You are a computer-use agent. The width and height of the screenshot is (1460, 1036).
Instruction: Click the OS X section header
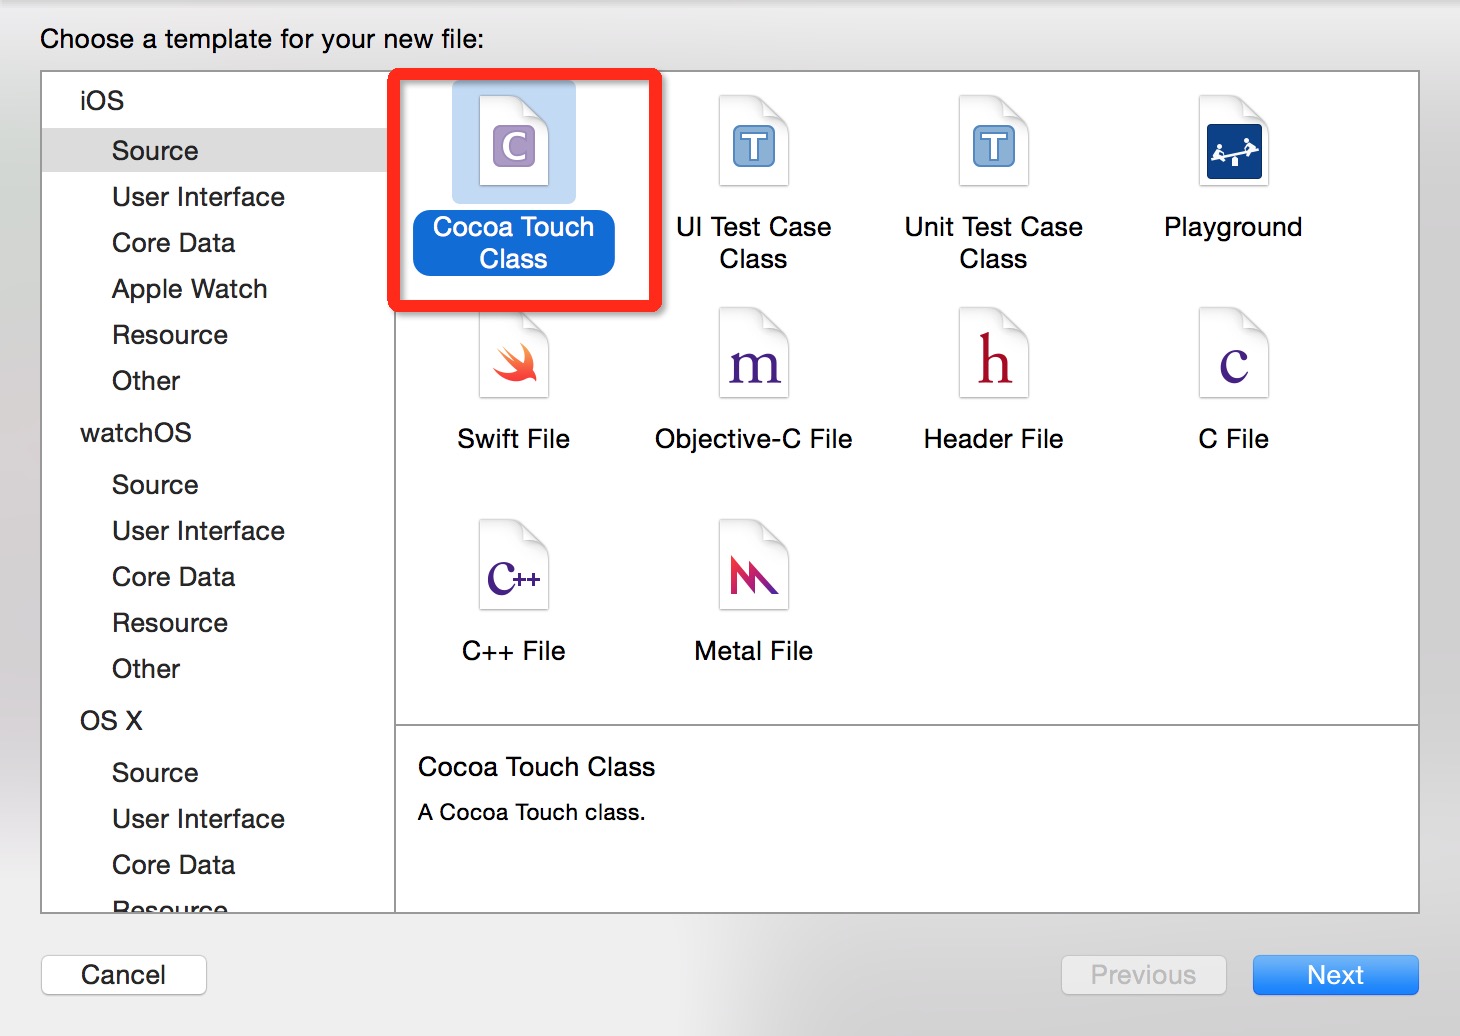coord(111,721)
